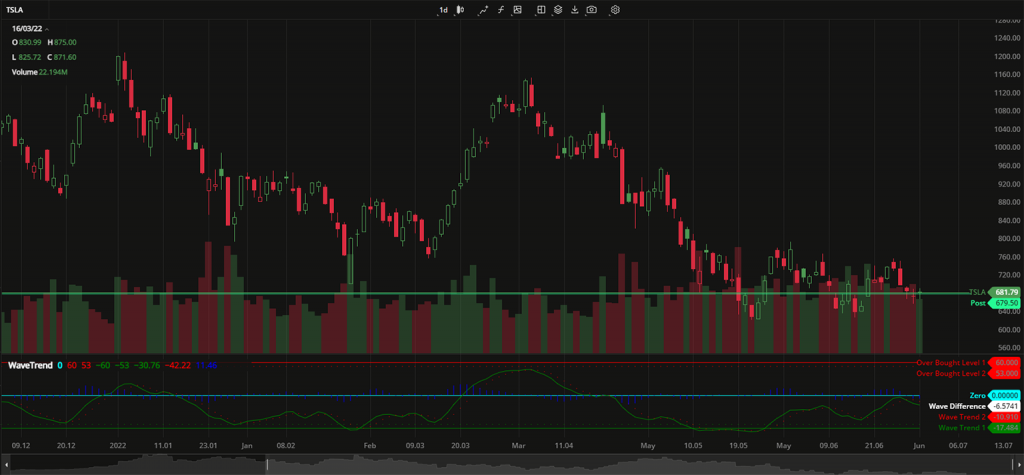Image resolution: width=1024 pixels, height=475 pixels.
Task: Click the Jun date axis label
Action: tap(920, 446)
